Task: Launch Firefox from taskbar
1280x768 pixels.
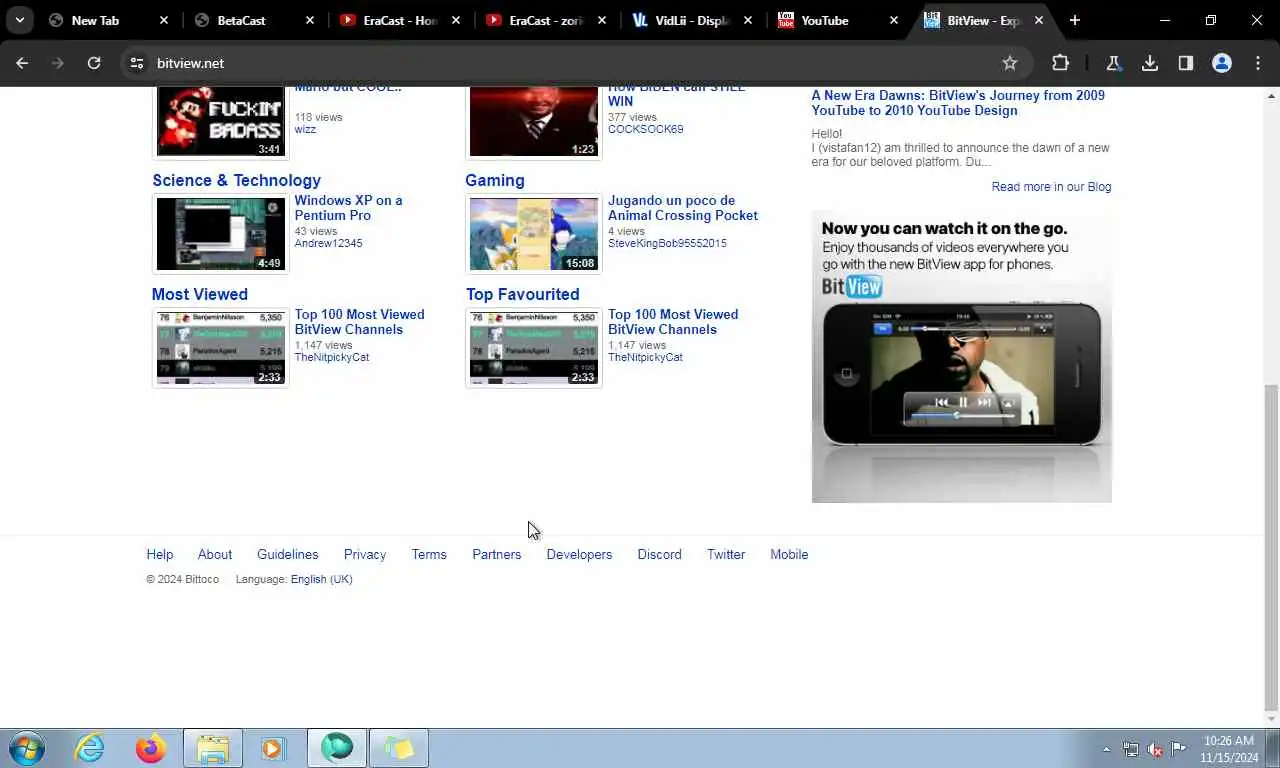Action: coord(151,748)
